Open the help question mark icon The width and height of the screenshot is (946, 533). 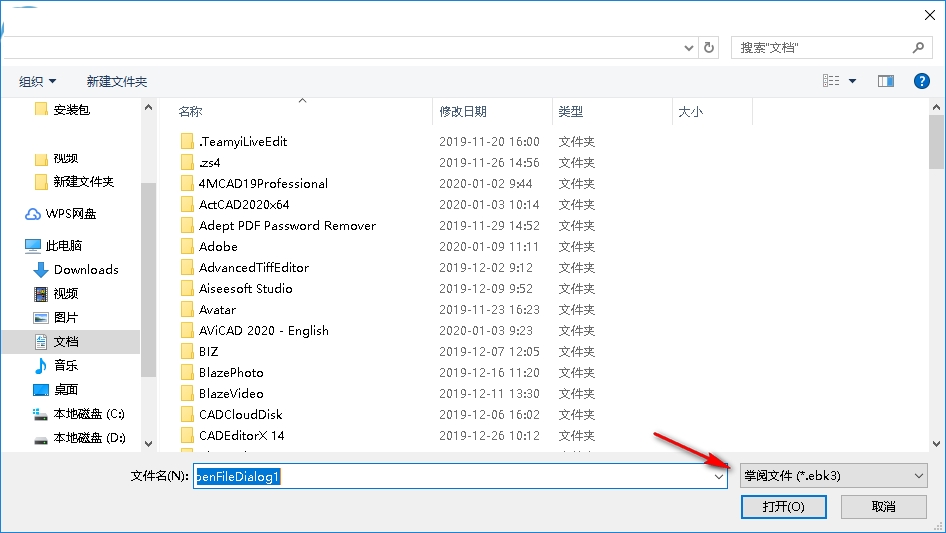921,81
